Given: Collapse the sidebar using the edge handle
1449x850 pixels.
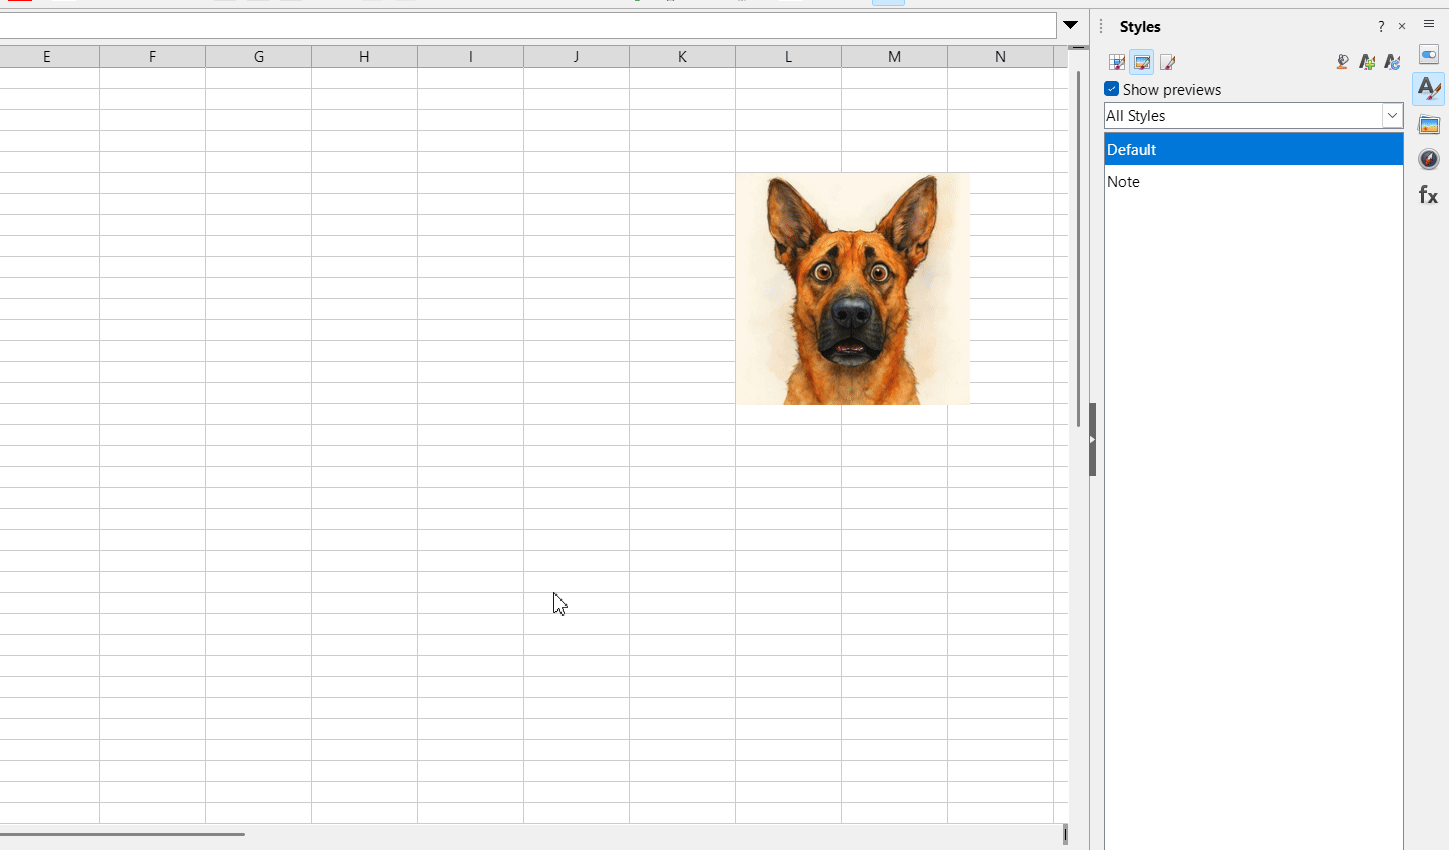Looking at the screenshot, I should point(1092,439).
